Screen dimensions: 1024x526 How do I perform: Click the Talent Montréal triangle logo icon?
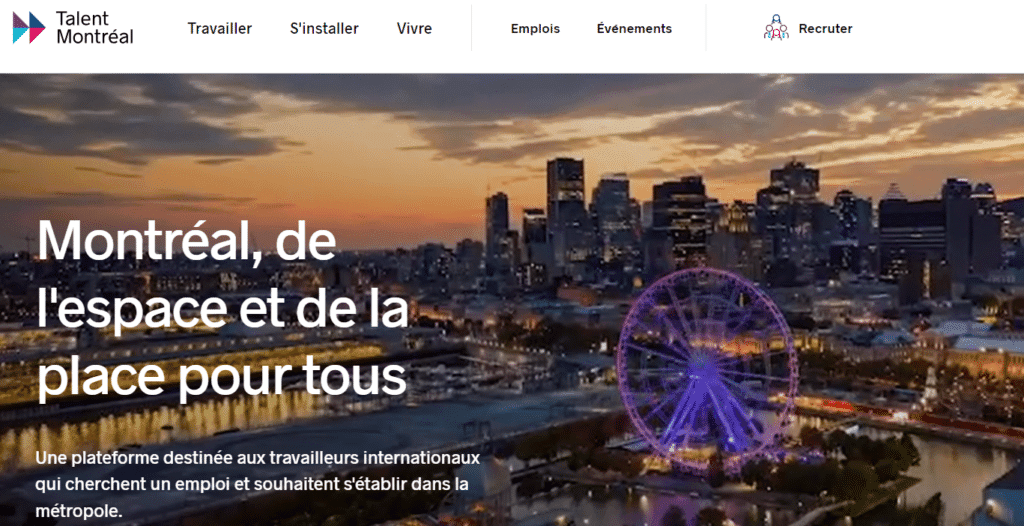point(29,27)
